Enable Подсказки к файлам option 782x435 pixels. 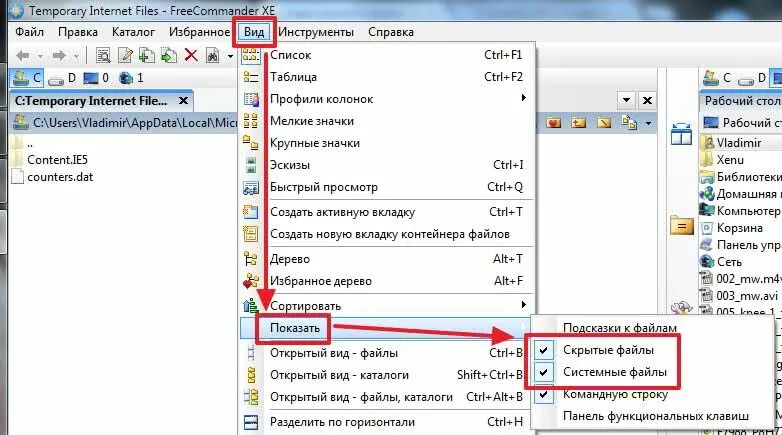[x=619, y=328]
